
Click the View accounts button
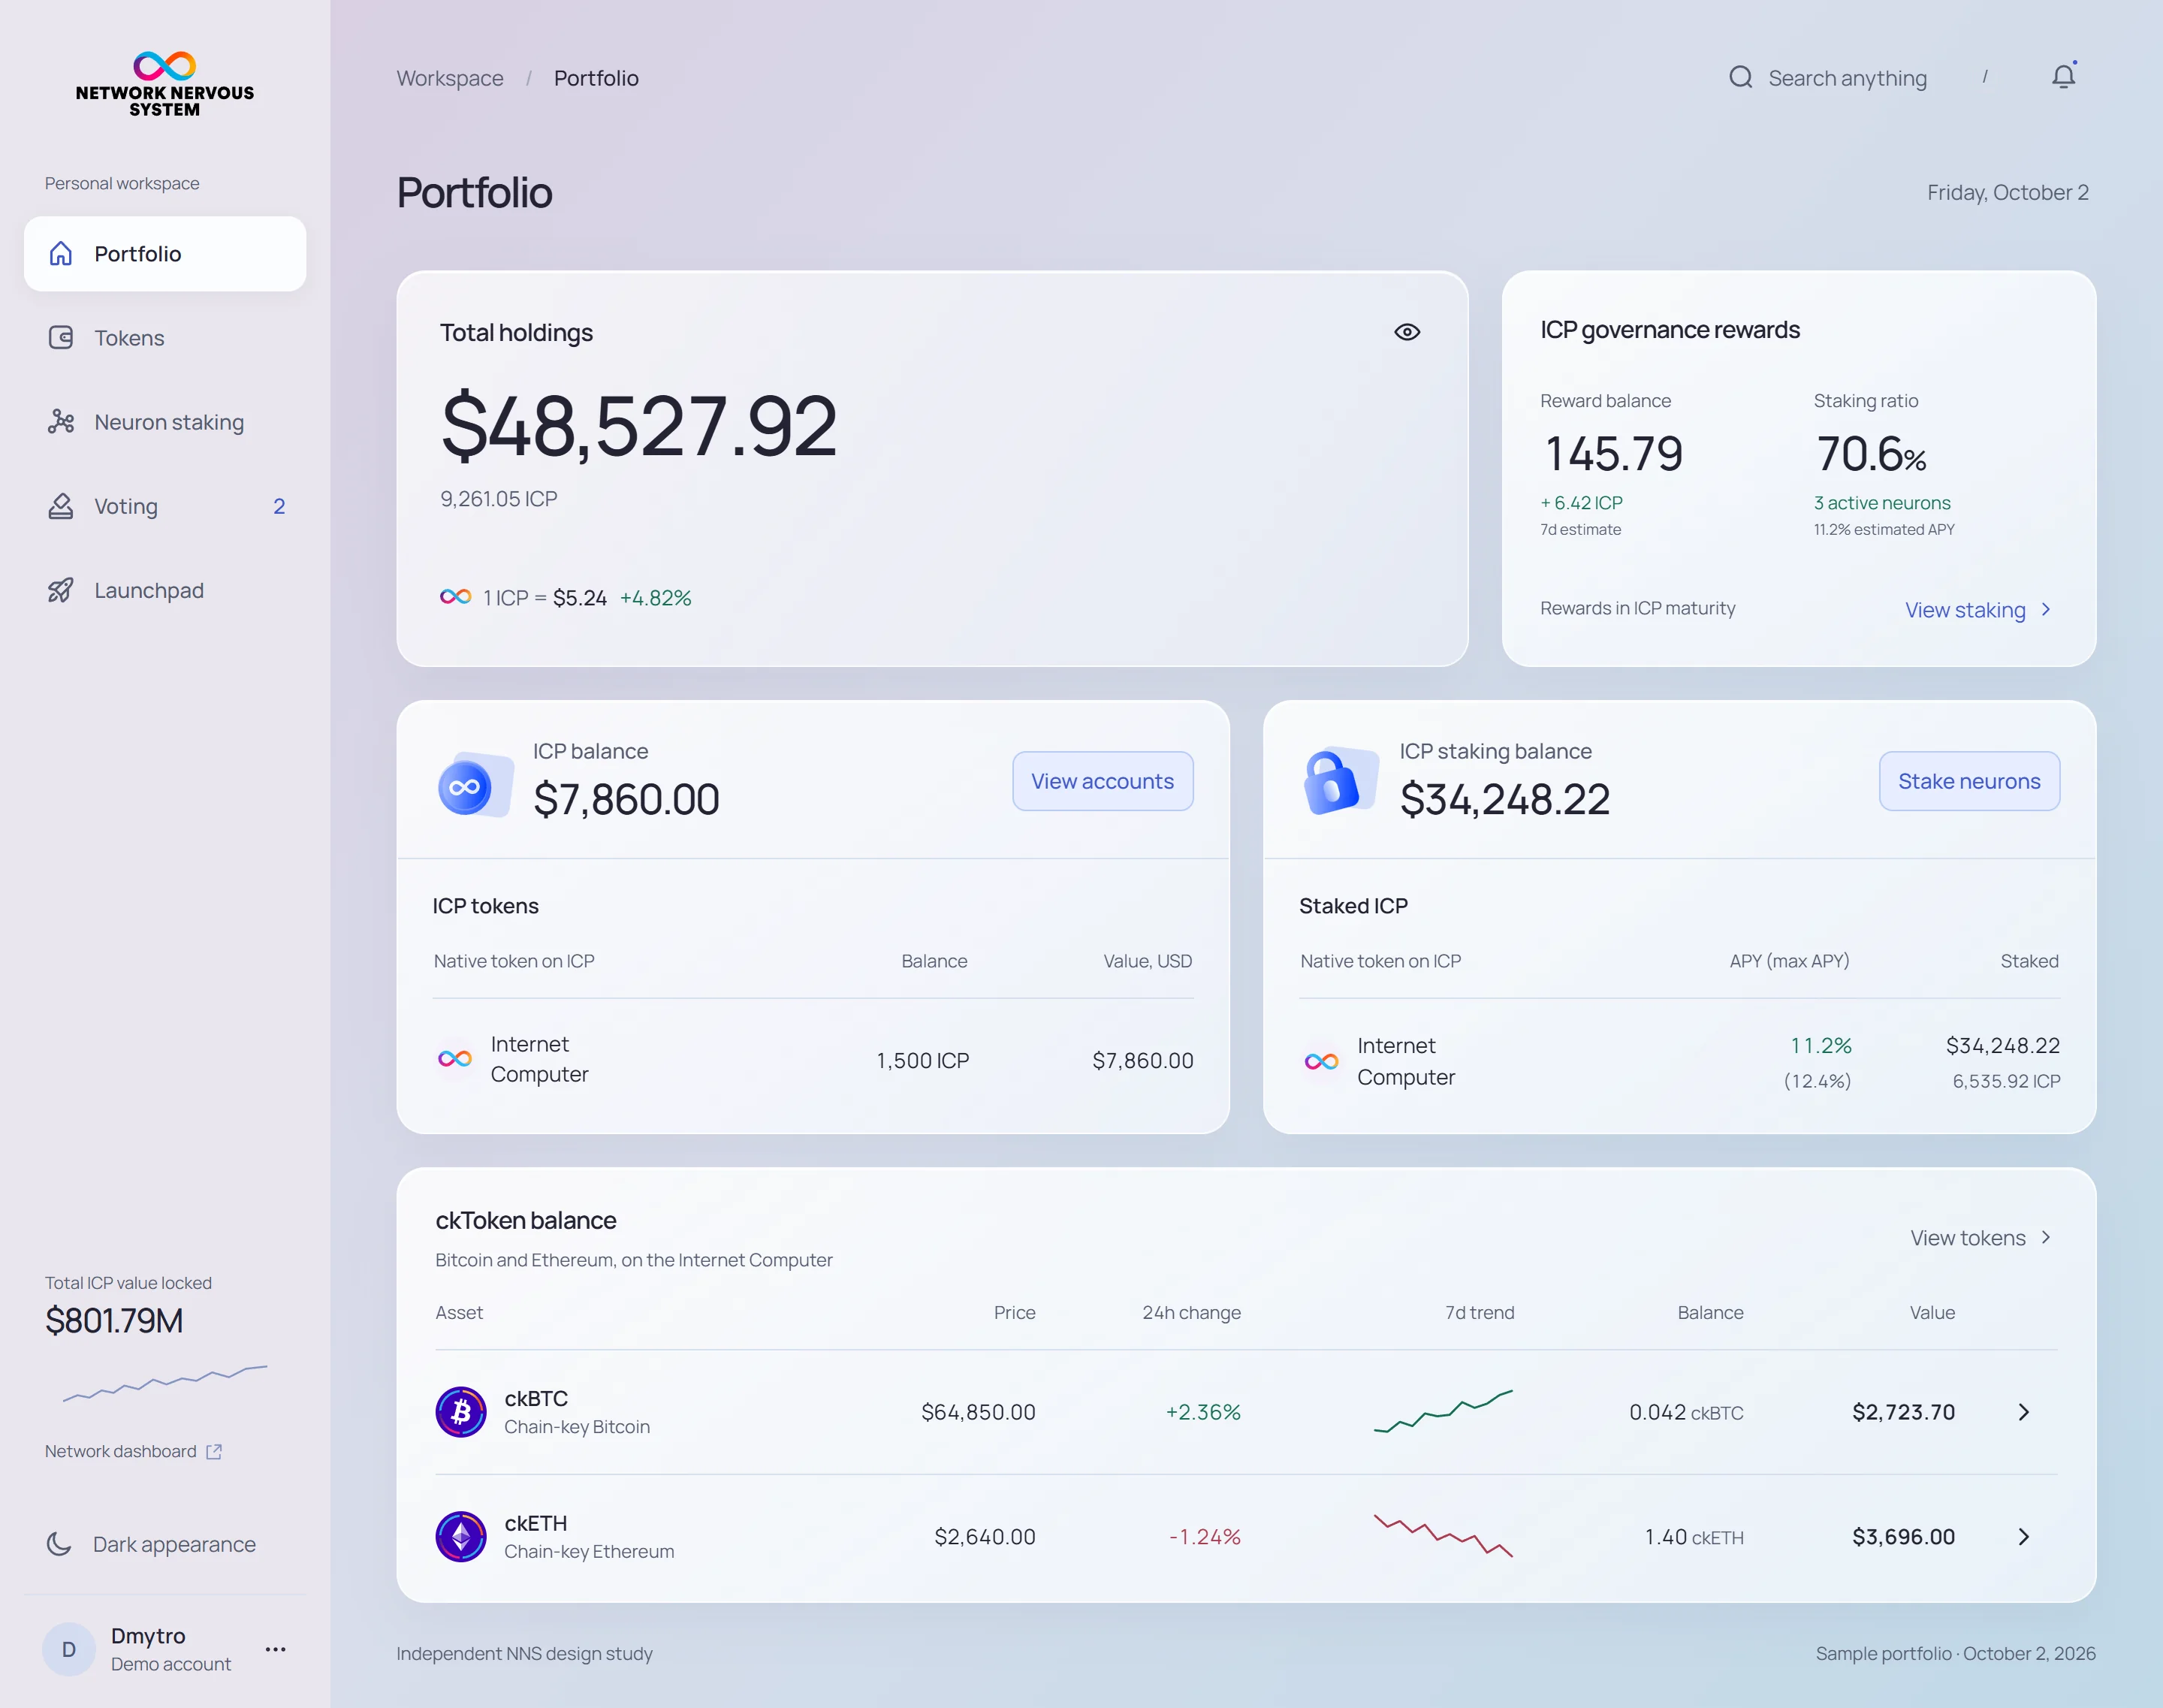pos(1103,781)
